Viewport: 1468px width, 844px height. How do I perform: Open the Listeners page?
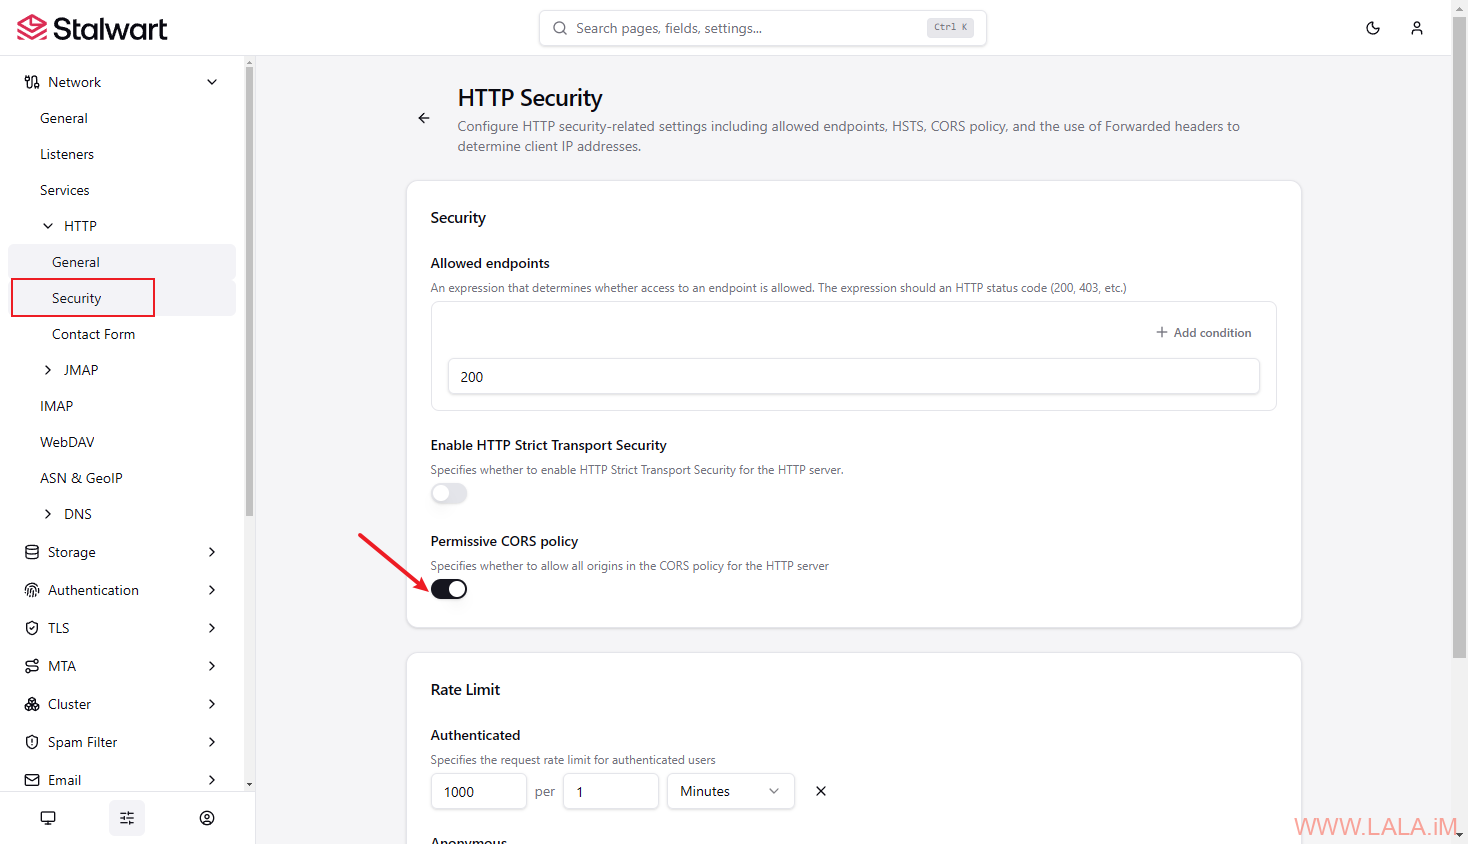pos(67,154)
